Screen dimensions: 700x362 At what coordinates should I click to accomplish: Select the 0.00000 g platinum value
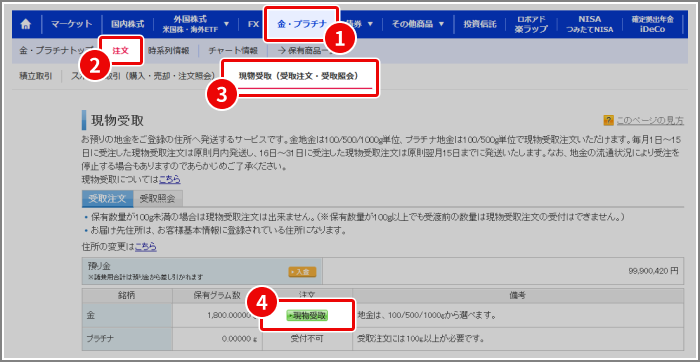239,338
